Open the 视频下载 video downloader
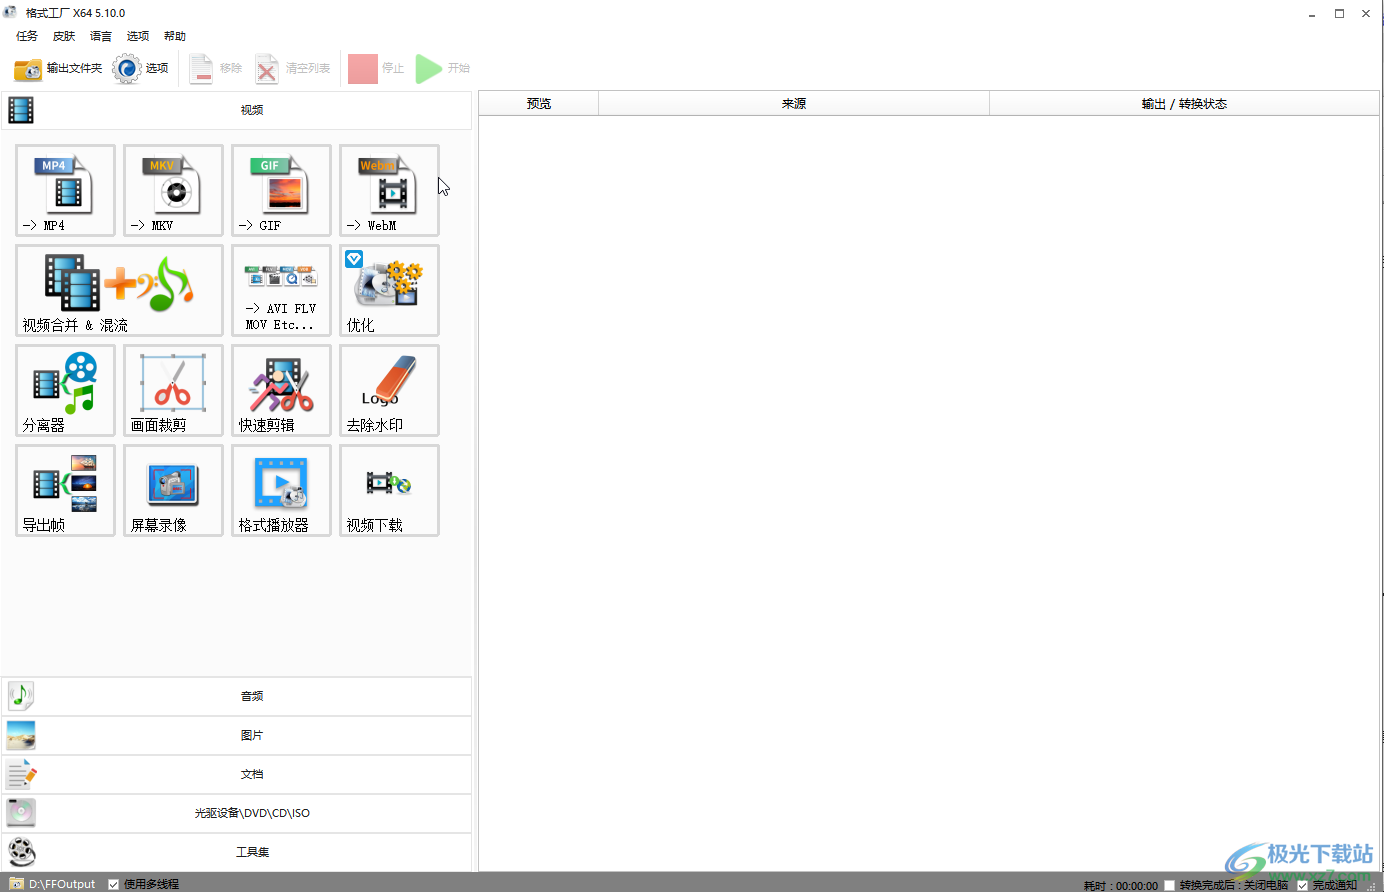Image resolution: width=1384 pixels, height=892 pixels. click(389, 490)
